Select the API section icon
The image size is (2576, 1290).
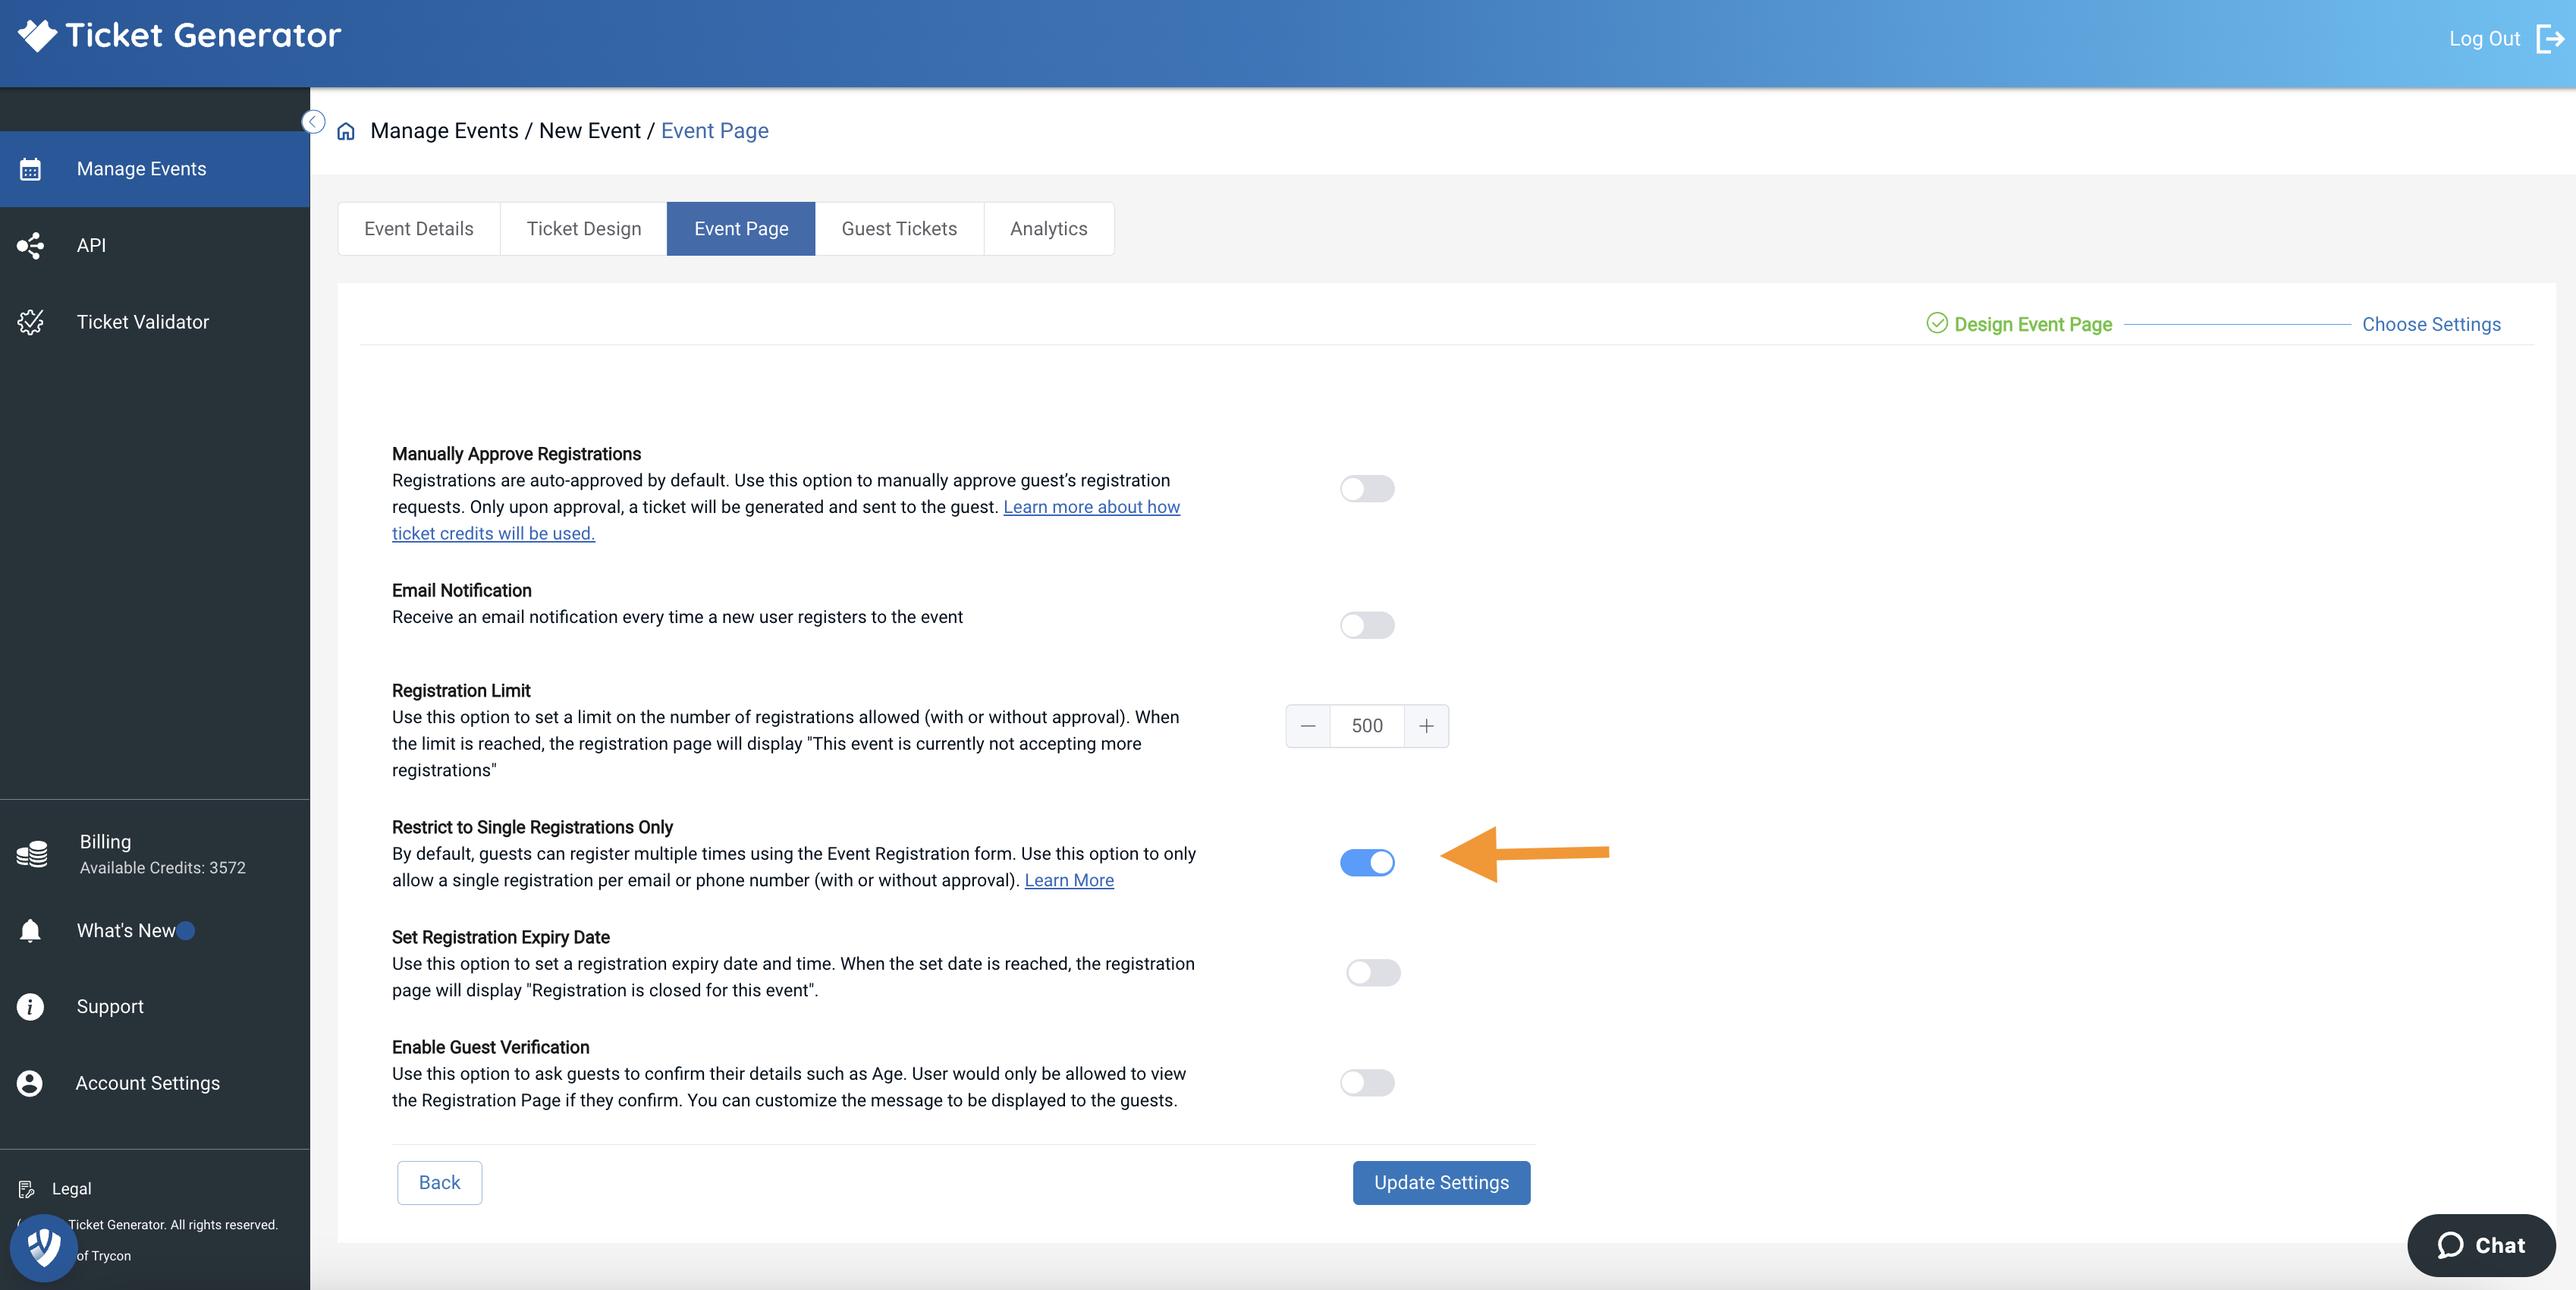[x=30, y=245]
